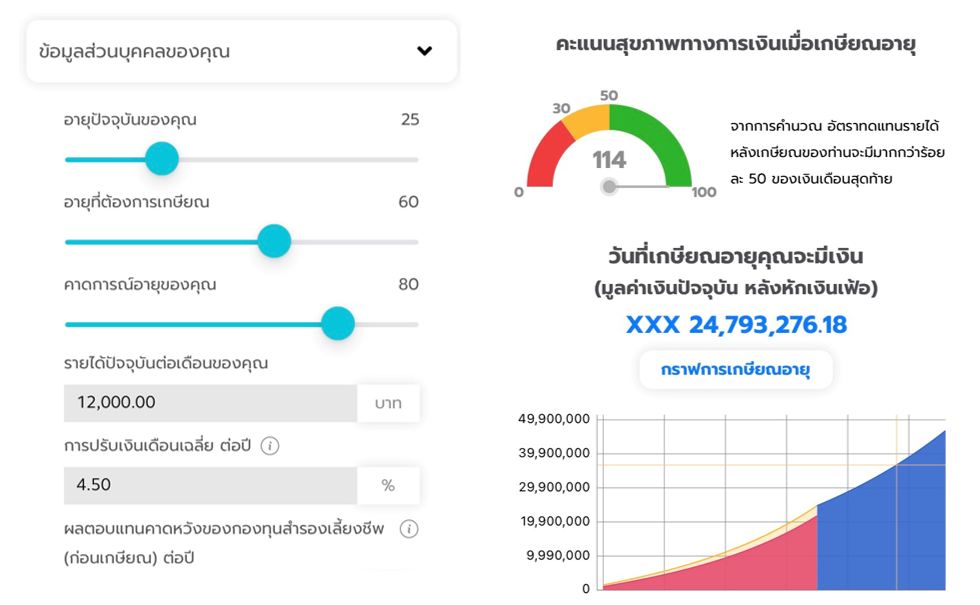Click the gray gauge needle knob
980x605 pixels.
[x=609, y=187]
